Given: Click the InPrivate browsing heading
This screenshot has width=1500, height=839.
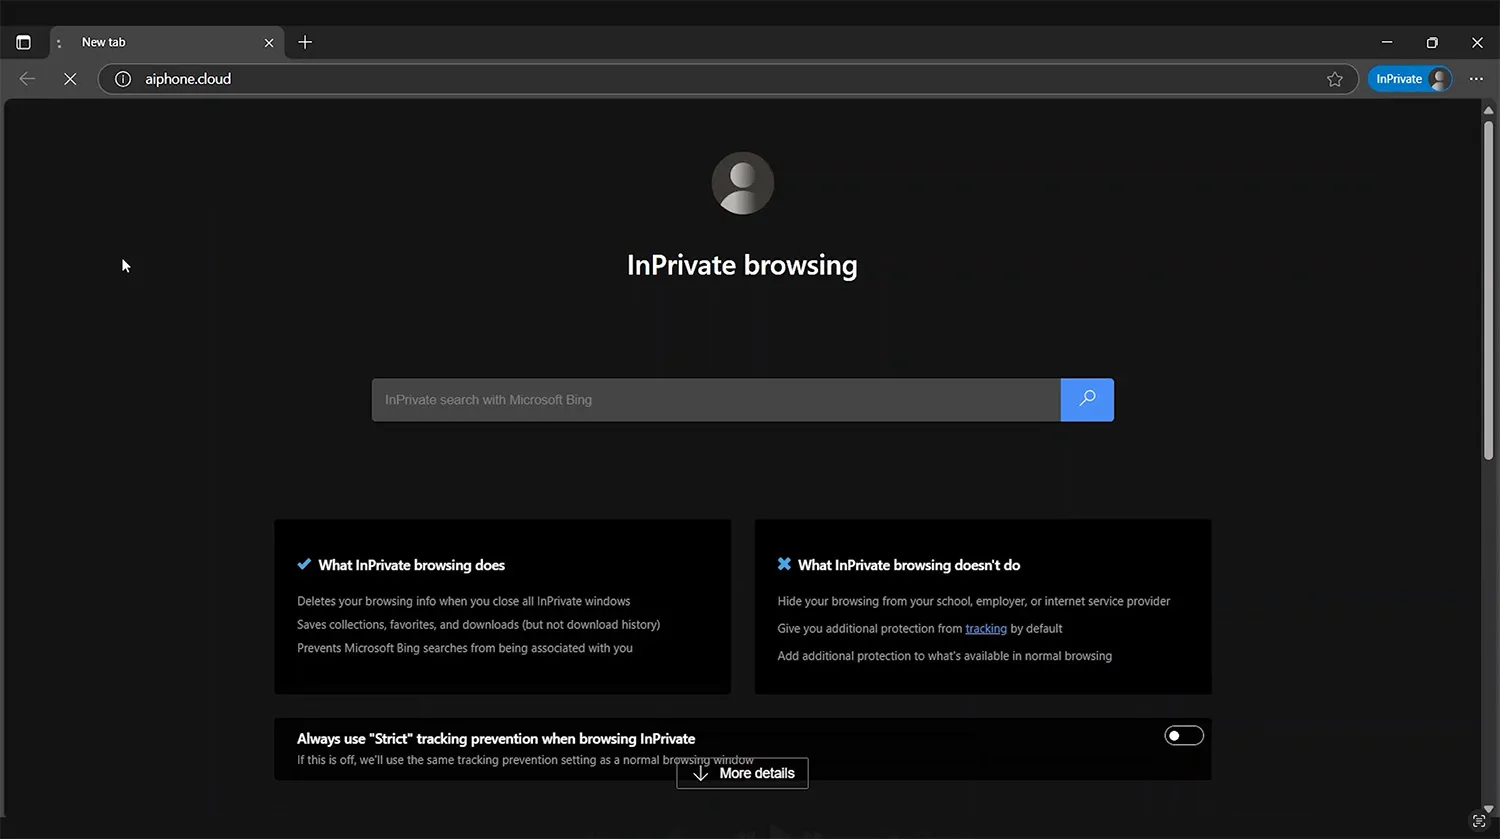Looking at the screenshot, I should [x=742, y=265].
